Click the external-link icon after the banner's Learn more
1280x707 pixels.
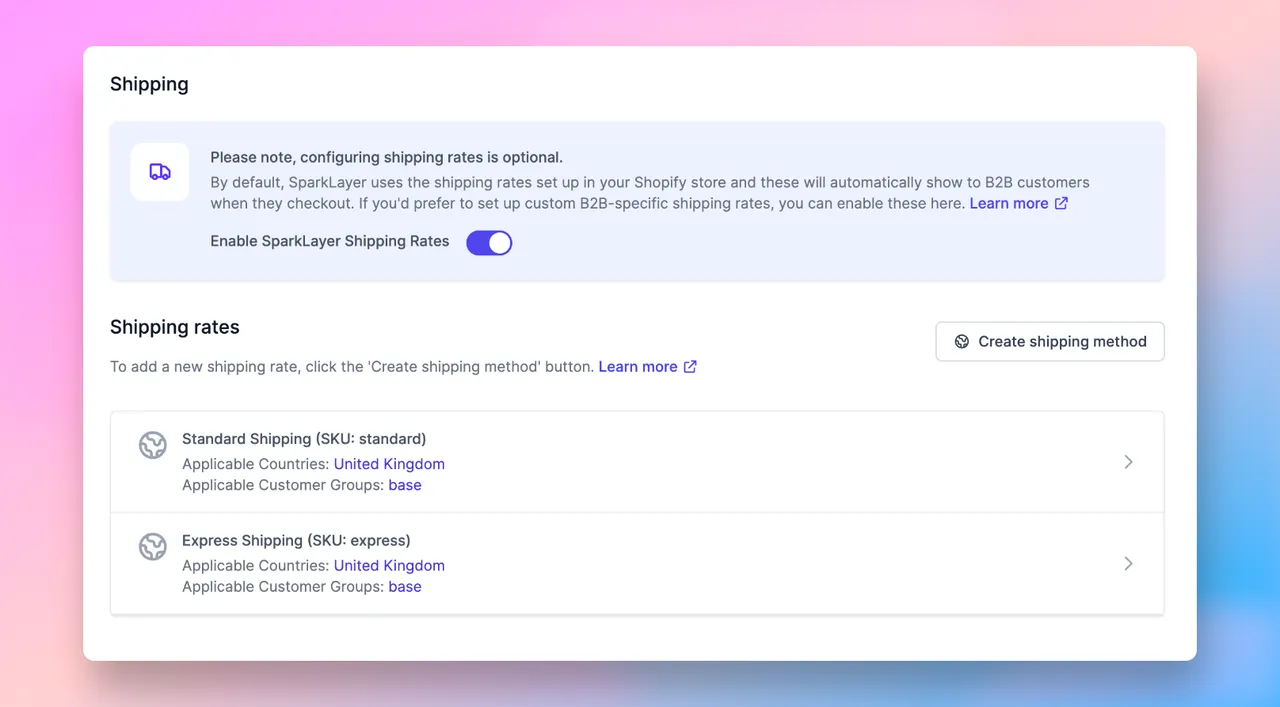(x=1063, y=203)
